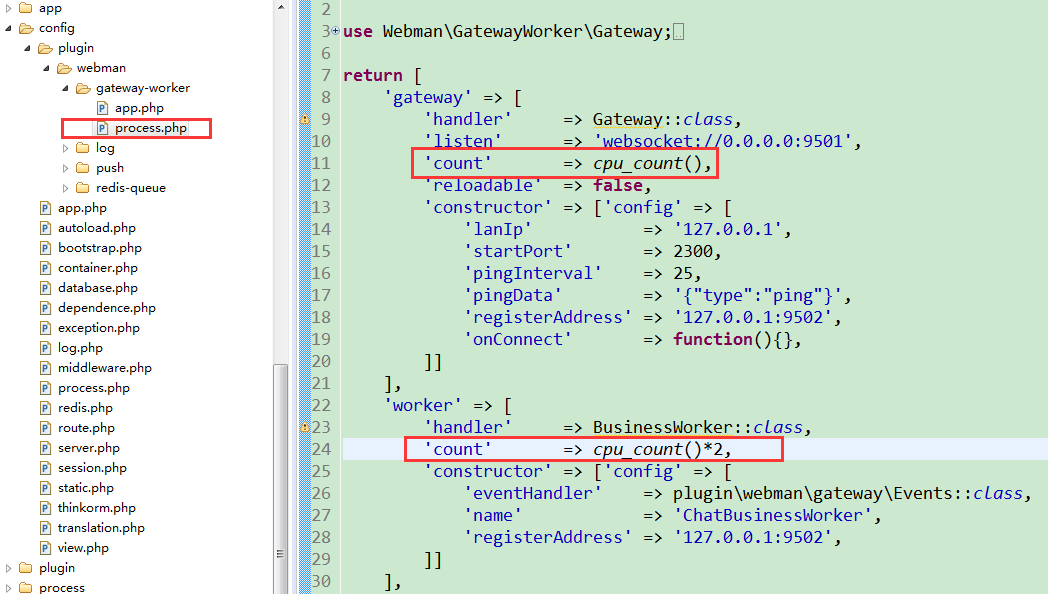This screenshot has height=594, width=1048.
Task: Open thinkorm.php in config folder
Action: click(x=97, y=508)
